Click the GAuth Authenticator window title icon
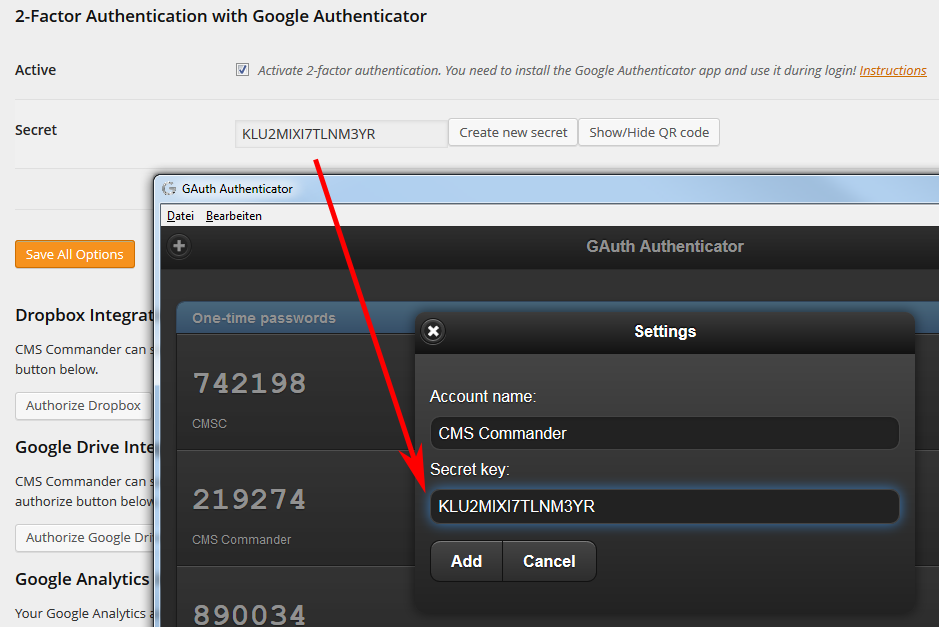 pyautogui.click(x=169, y=189)
